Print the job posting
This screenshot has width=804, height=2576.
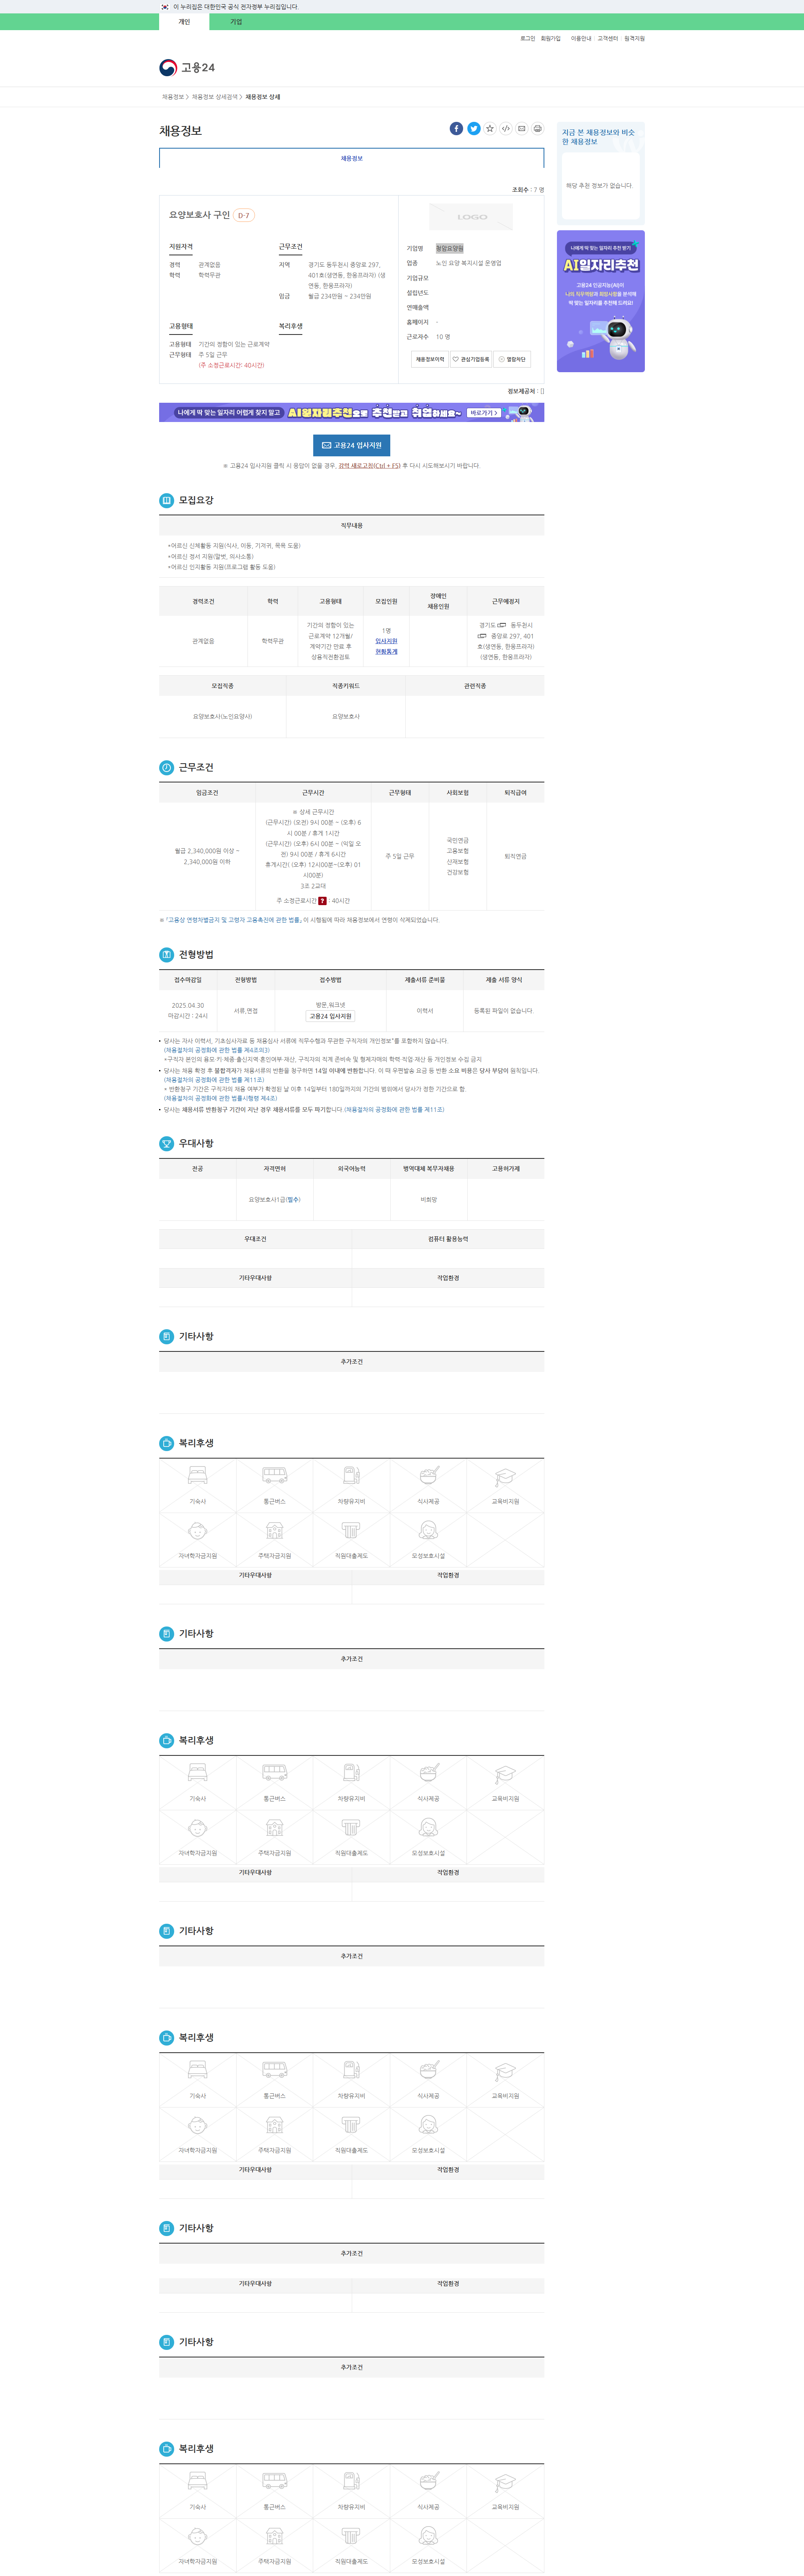pos(538,128)
